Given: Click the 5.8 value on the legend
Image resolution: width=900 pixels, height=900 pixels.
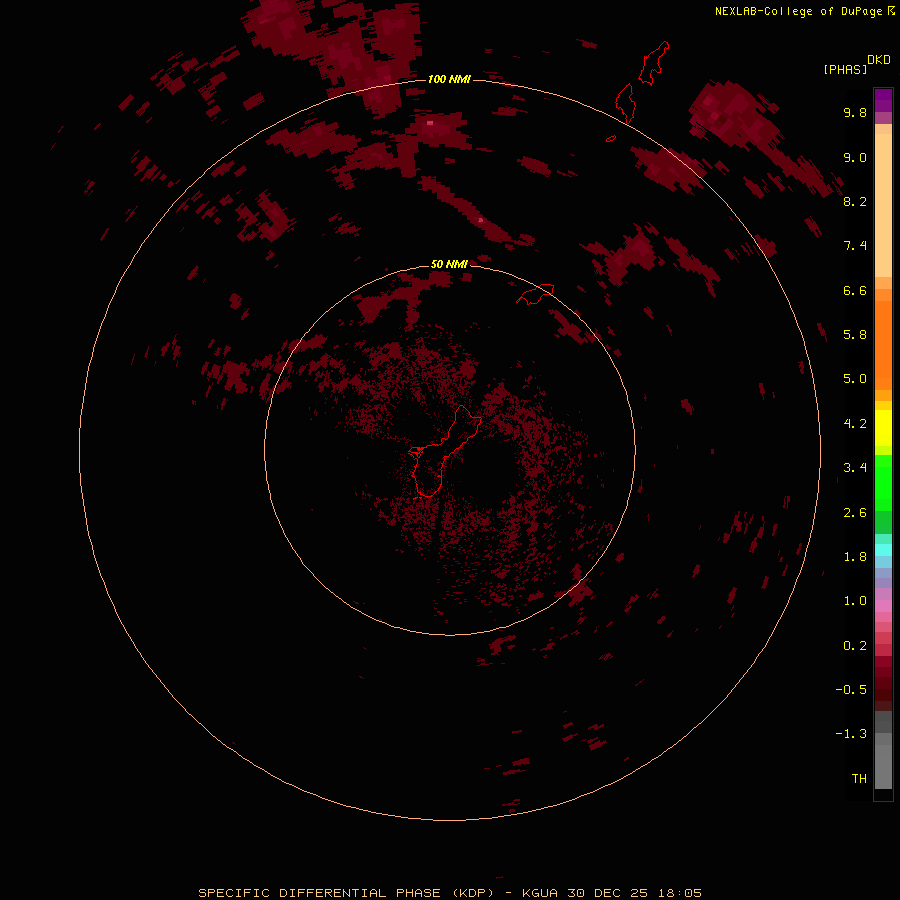Looking at the screenshot, I should (855, 334).
